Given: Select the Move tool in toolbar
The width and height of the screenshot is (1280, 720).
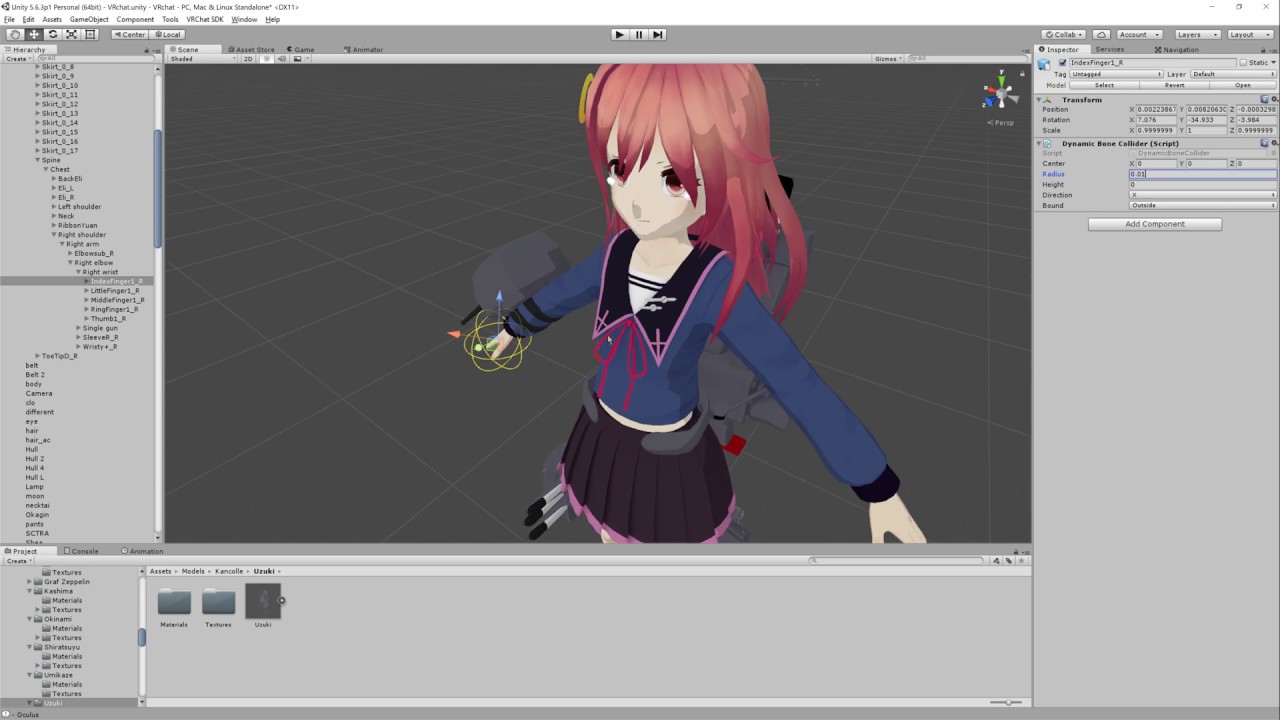Looking at the screenshot, I should (x=34, y=34).
